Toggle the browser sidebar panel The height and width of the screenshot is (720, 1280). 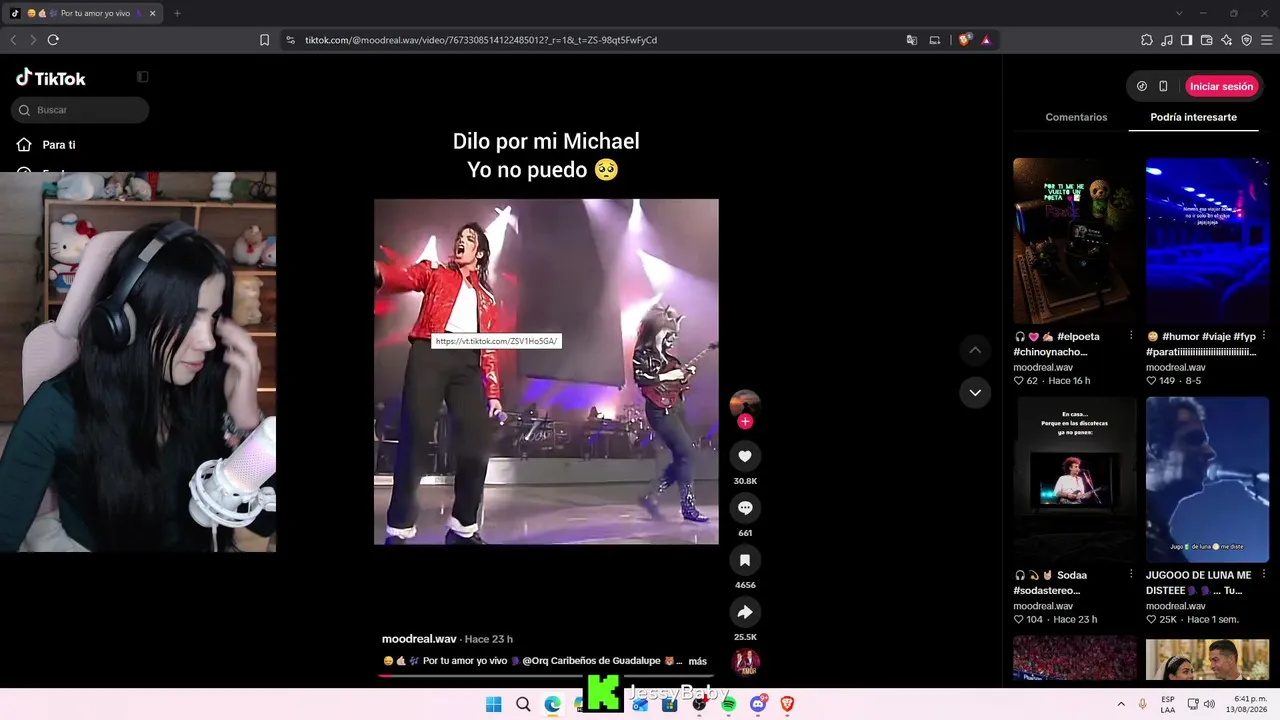(x=1186, y=40)
